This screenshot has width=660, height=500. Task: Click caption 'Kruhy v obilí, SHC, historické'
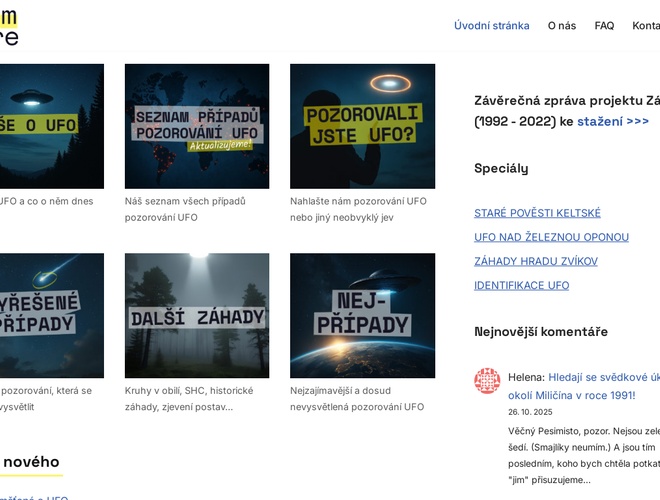point(189,391)
